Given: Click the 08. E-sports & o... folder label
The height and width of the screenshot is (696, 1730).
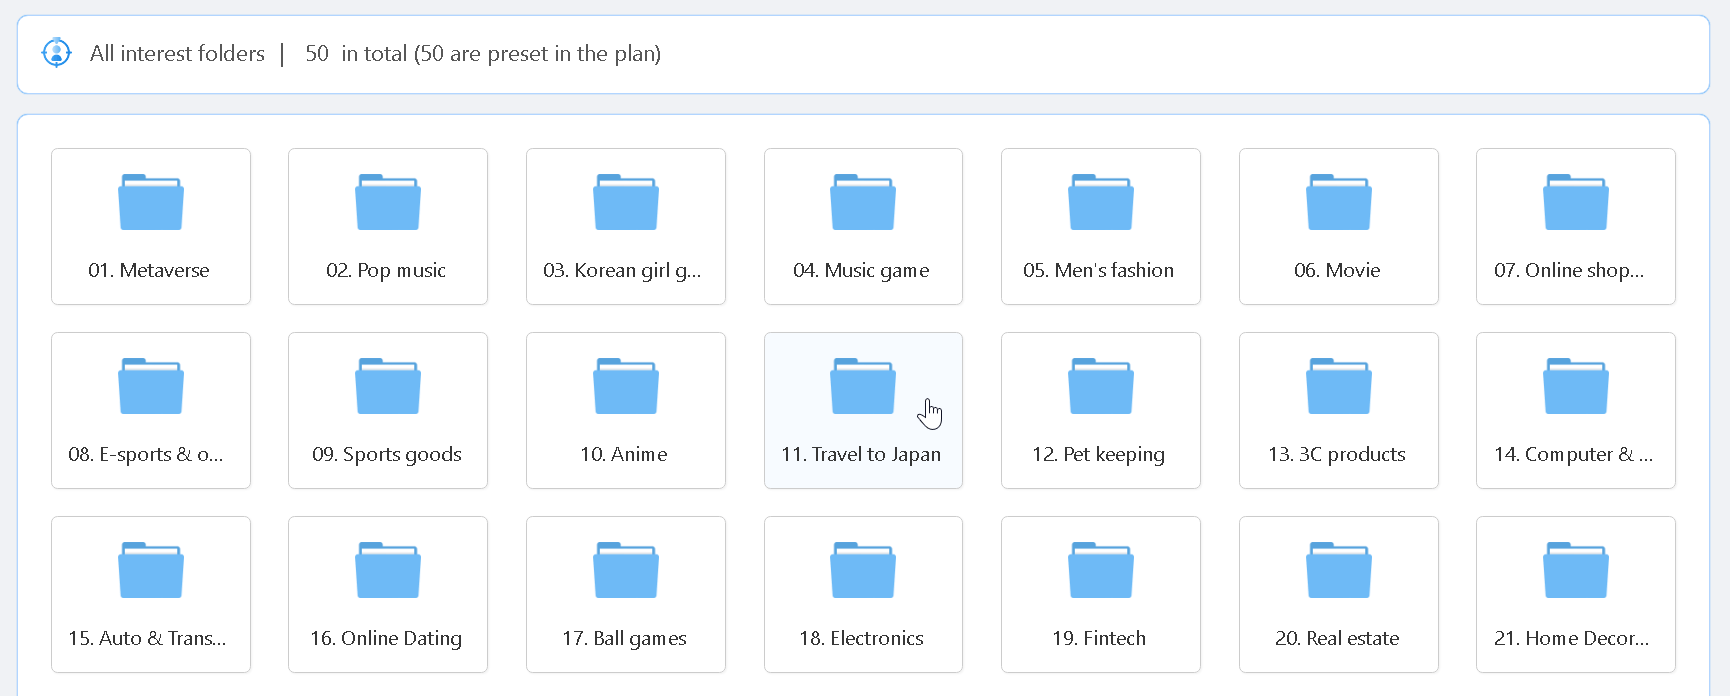Looking at the screenshot, I should tap(146, 454).
